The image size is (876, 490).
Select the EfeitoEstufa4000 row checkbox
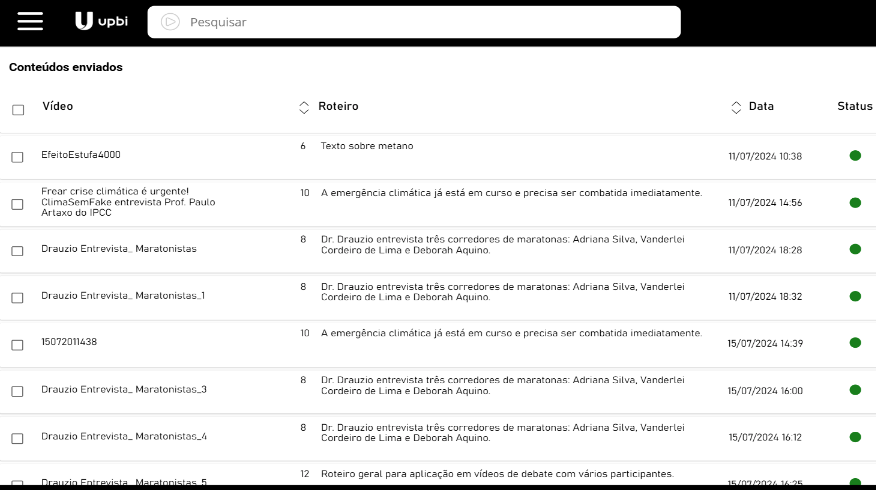coord(17,157)
